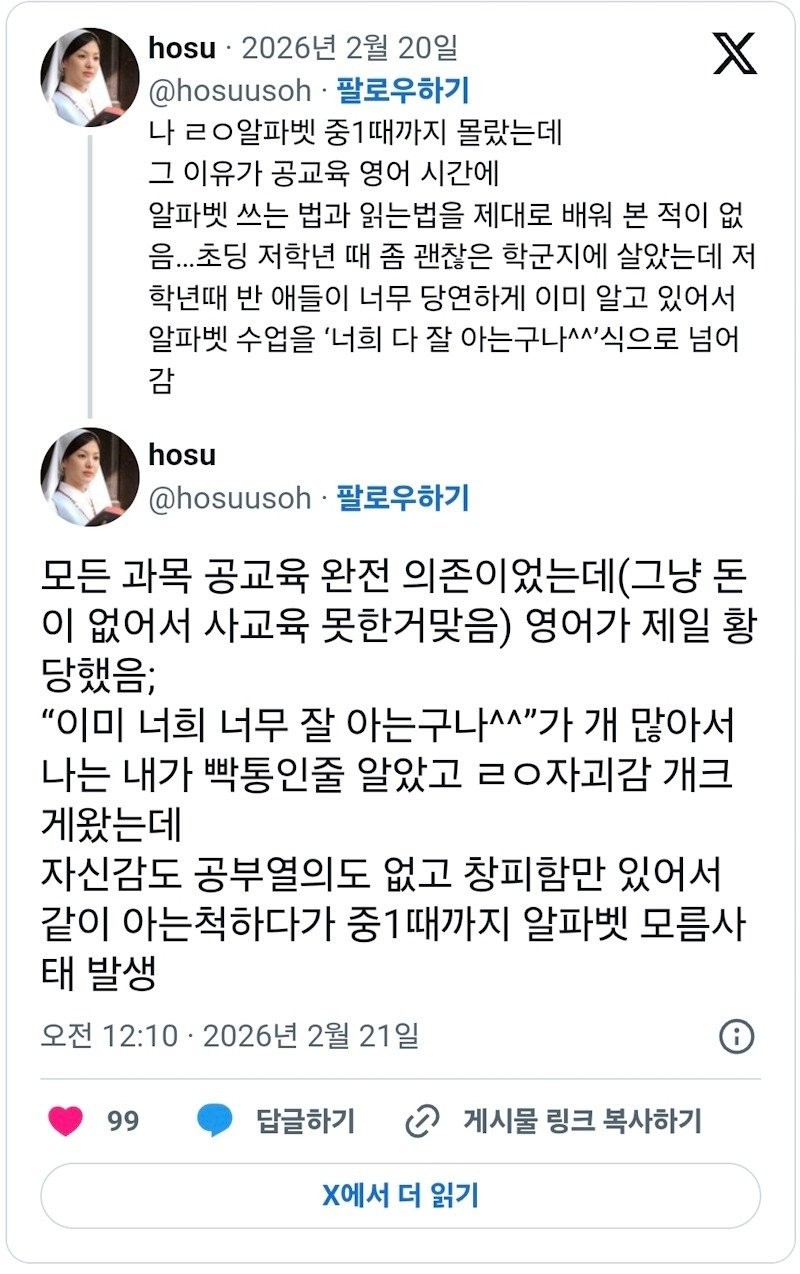Viewport: 800px width, 1274px height.
Task: Click the blue reply bubble icon
Action: [x=215, y=1121]
